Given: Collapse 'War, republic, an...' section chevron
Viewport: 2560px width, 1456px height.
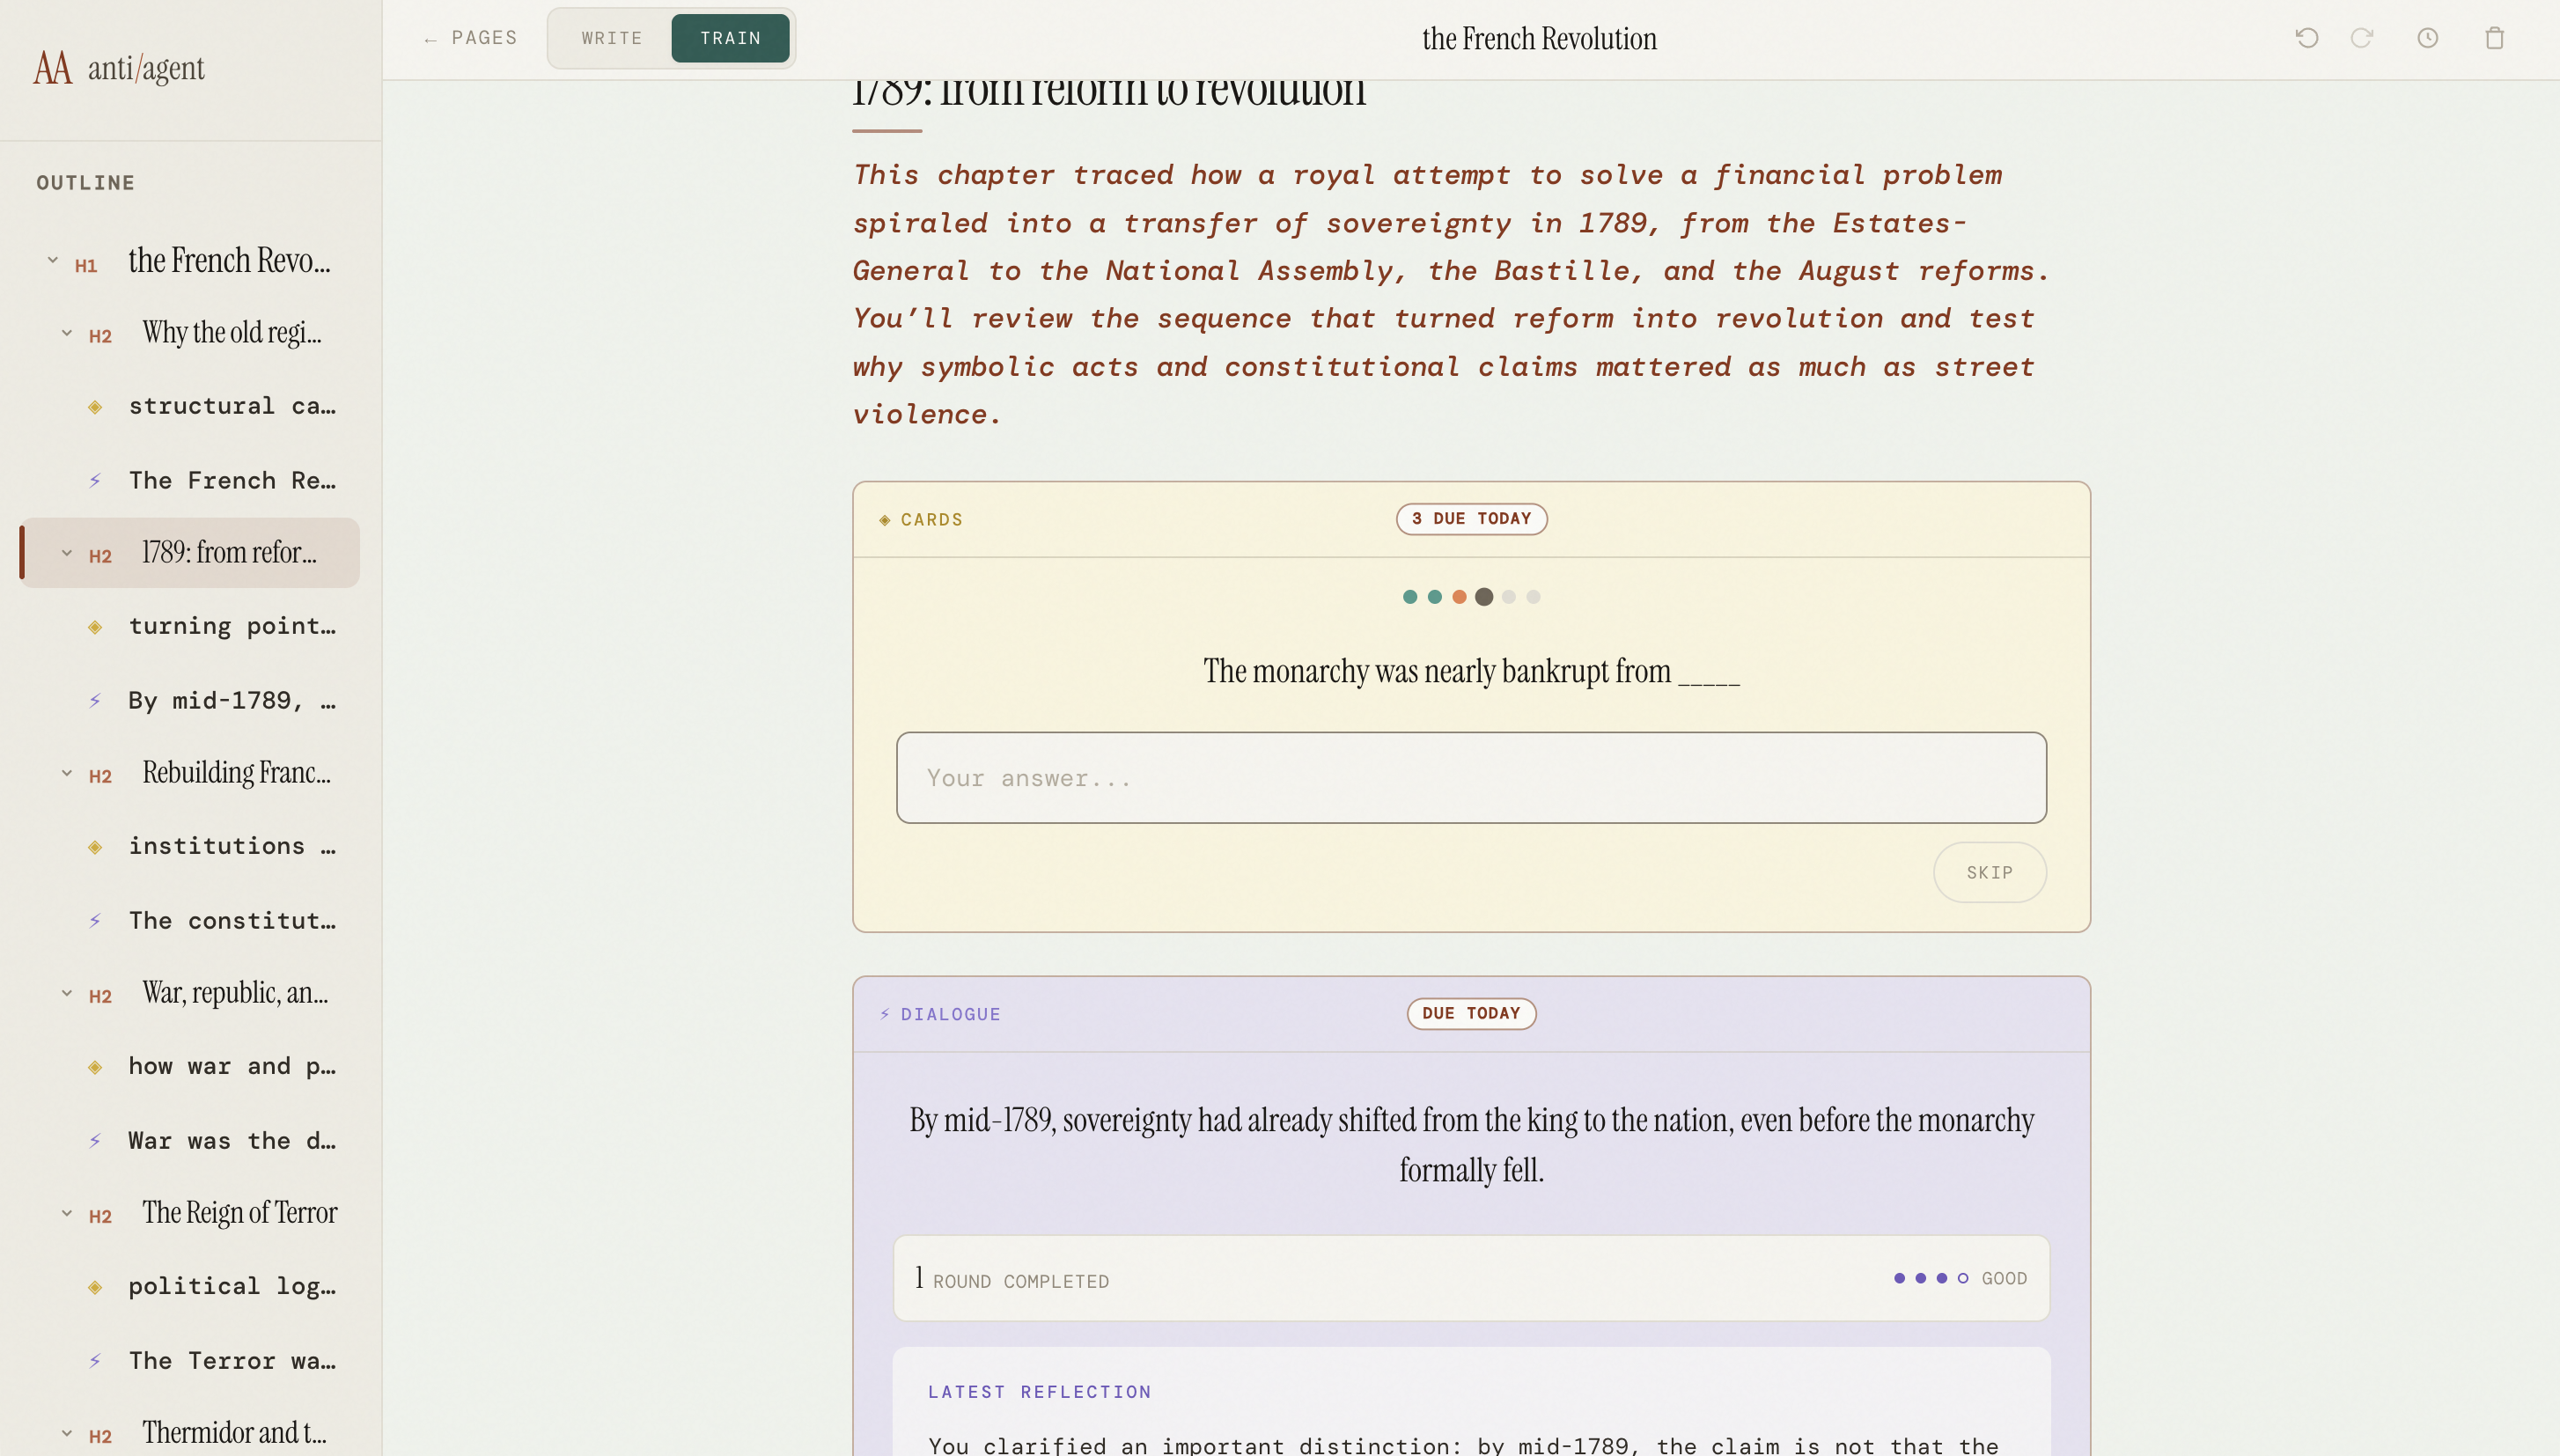Looking at the screenshot, I should click(x=67, y=993).
